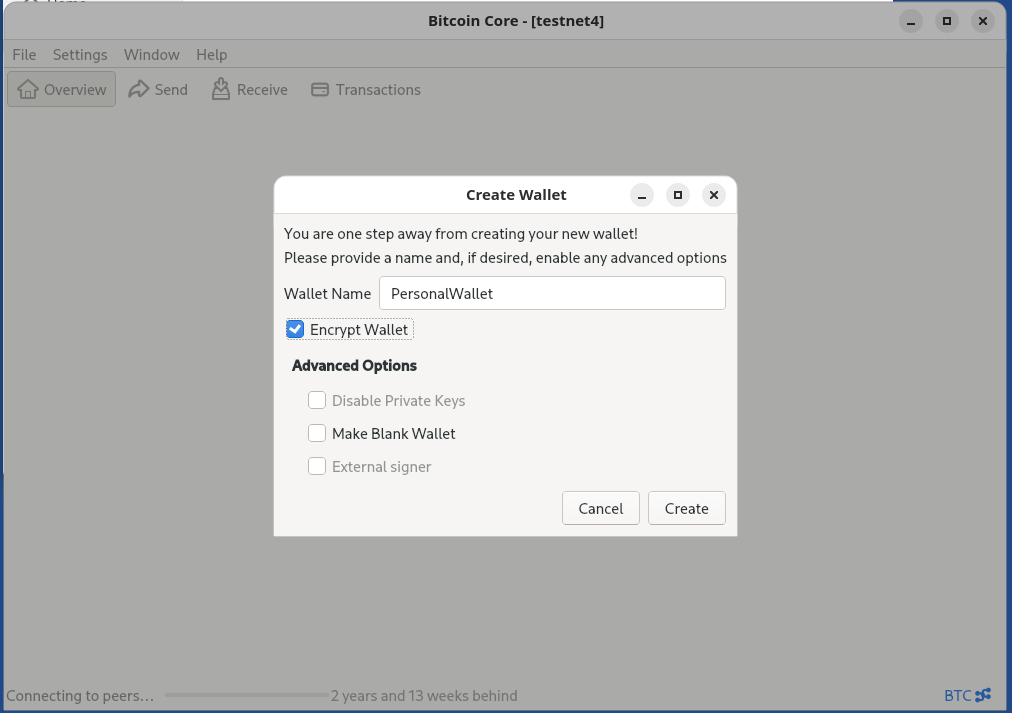Close the Bitcoin Core main window
The width and height of the screenshot is (1012, 713).
click(983, 21)
